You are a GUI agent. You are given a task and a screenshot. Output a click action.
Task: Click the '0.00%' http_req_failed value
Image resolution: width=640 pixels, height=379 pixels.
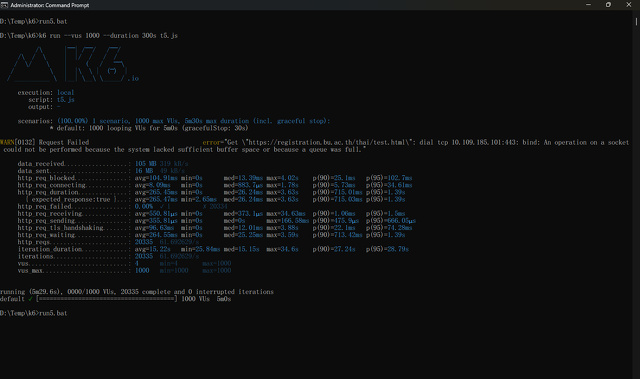point(144,206)
